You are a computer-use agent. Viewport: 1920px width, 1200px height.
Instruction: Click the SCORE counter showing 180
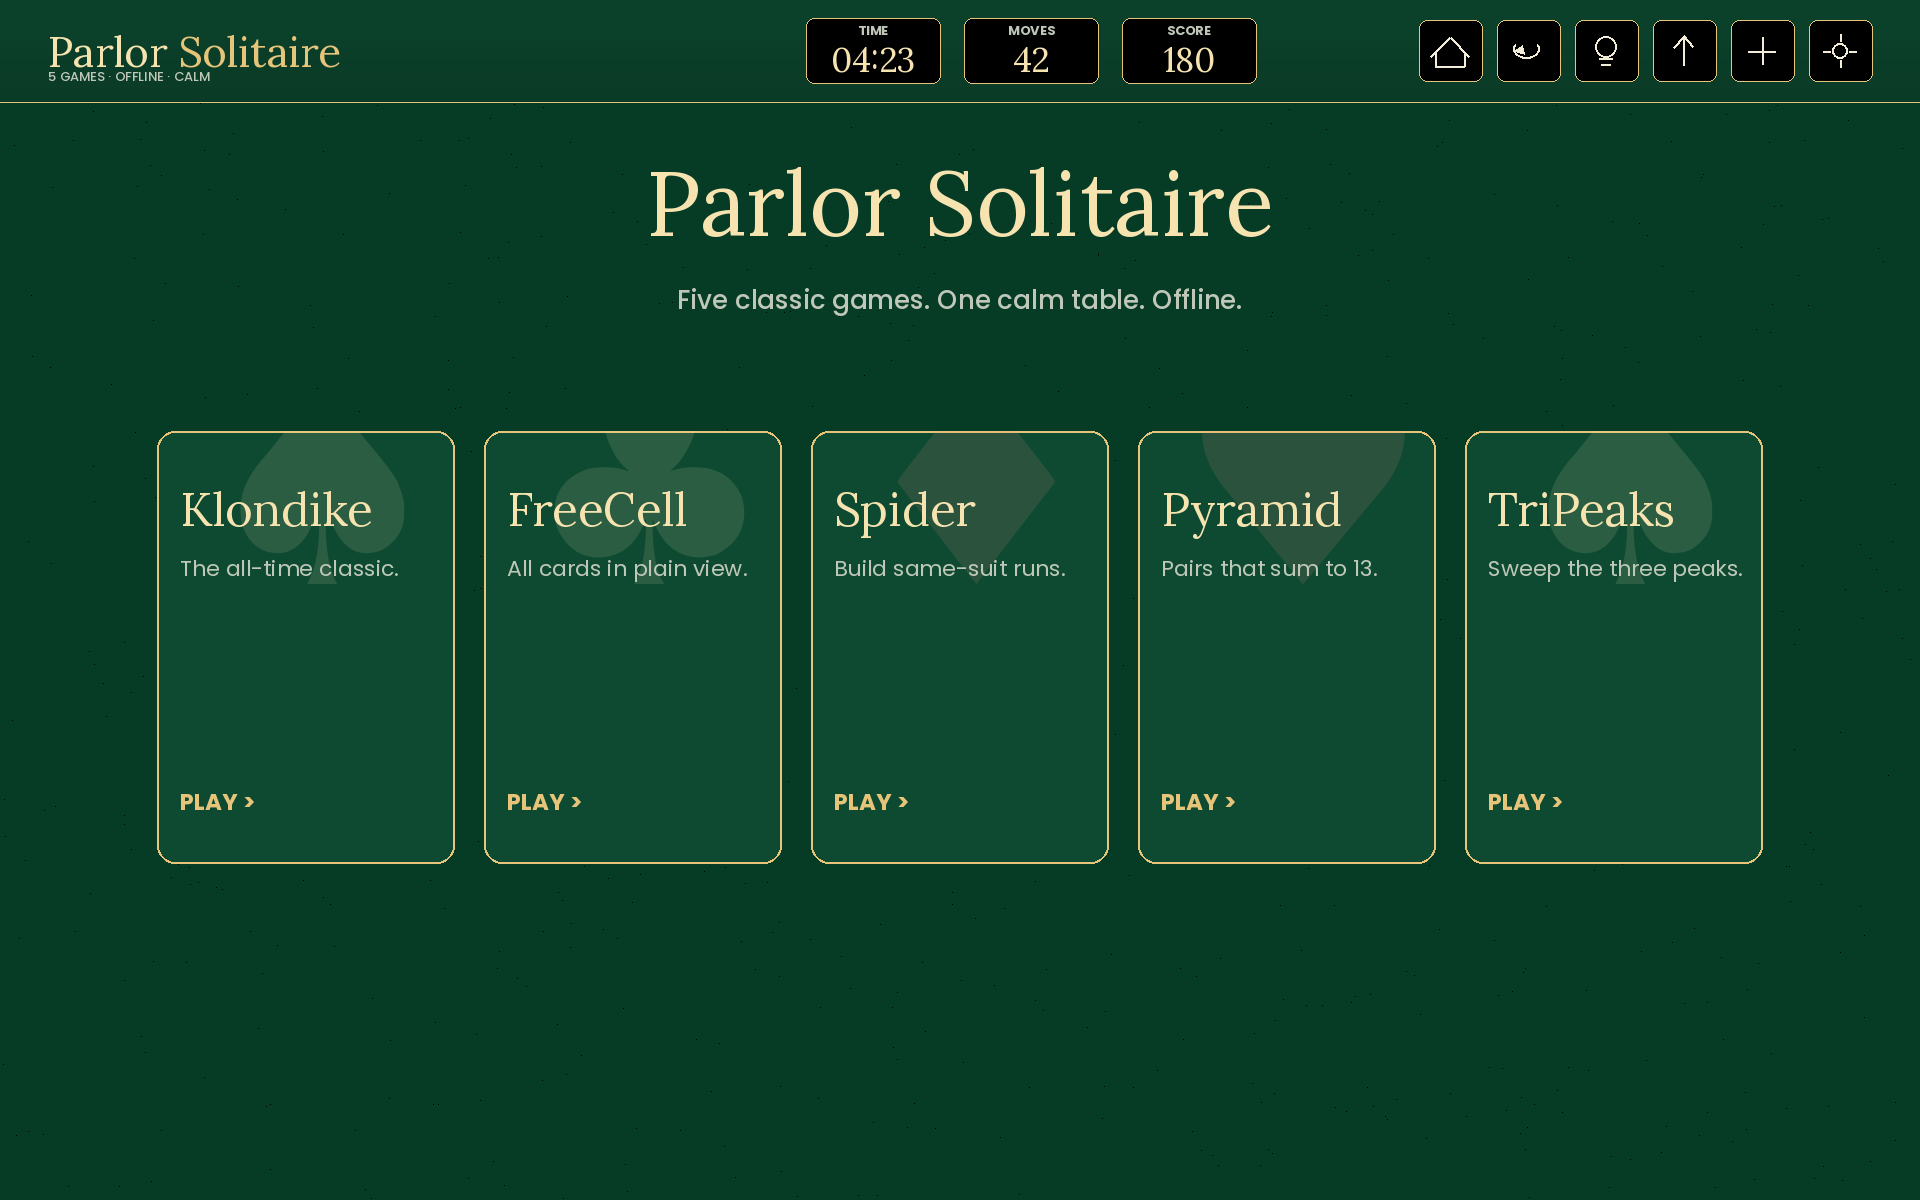[1189, 51]
